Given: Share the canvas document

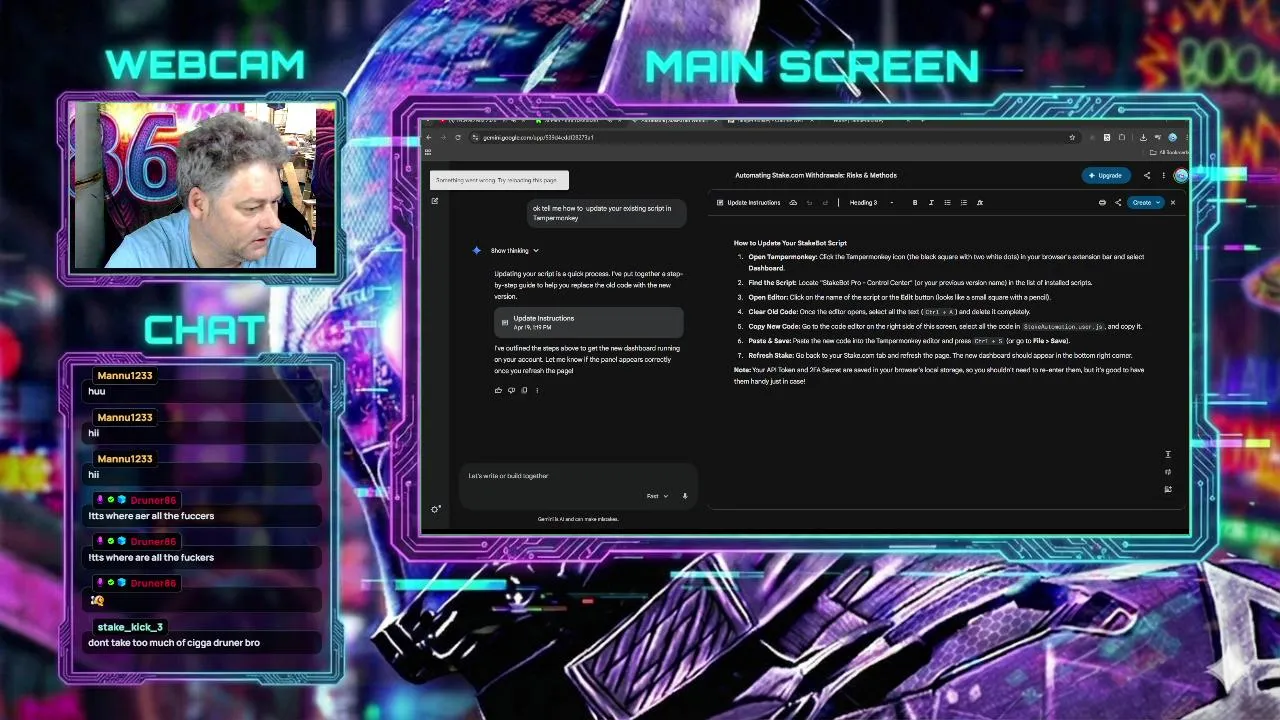Looking at the screenshot, I should click(1118, 203).
